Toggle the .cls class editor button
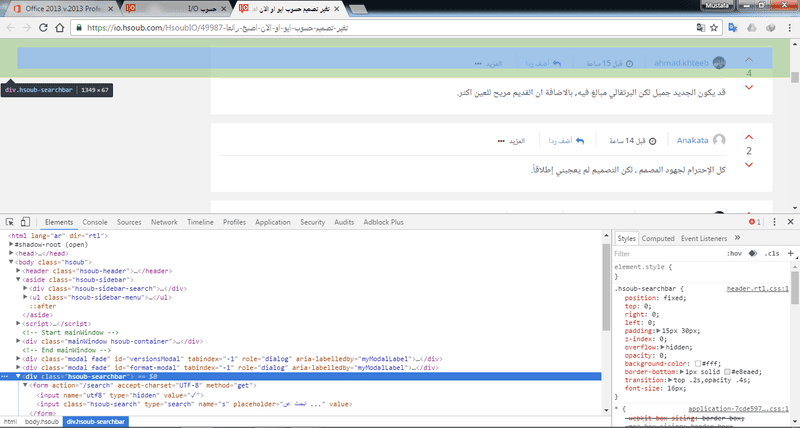Screen dimensions: 800x428 click(x=771, y=254)
